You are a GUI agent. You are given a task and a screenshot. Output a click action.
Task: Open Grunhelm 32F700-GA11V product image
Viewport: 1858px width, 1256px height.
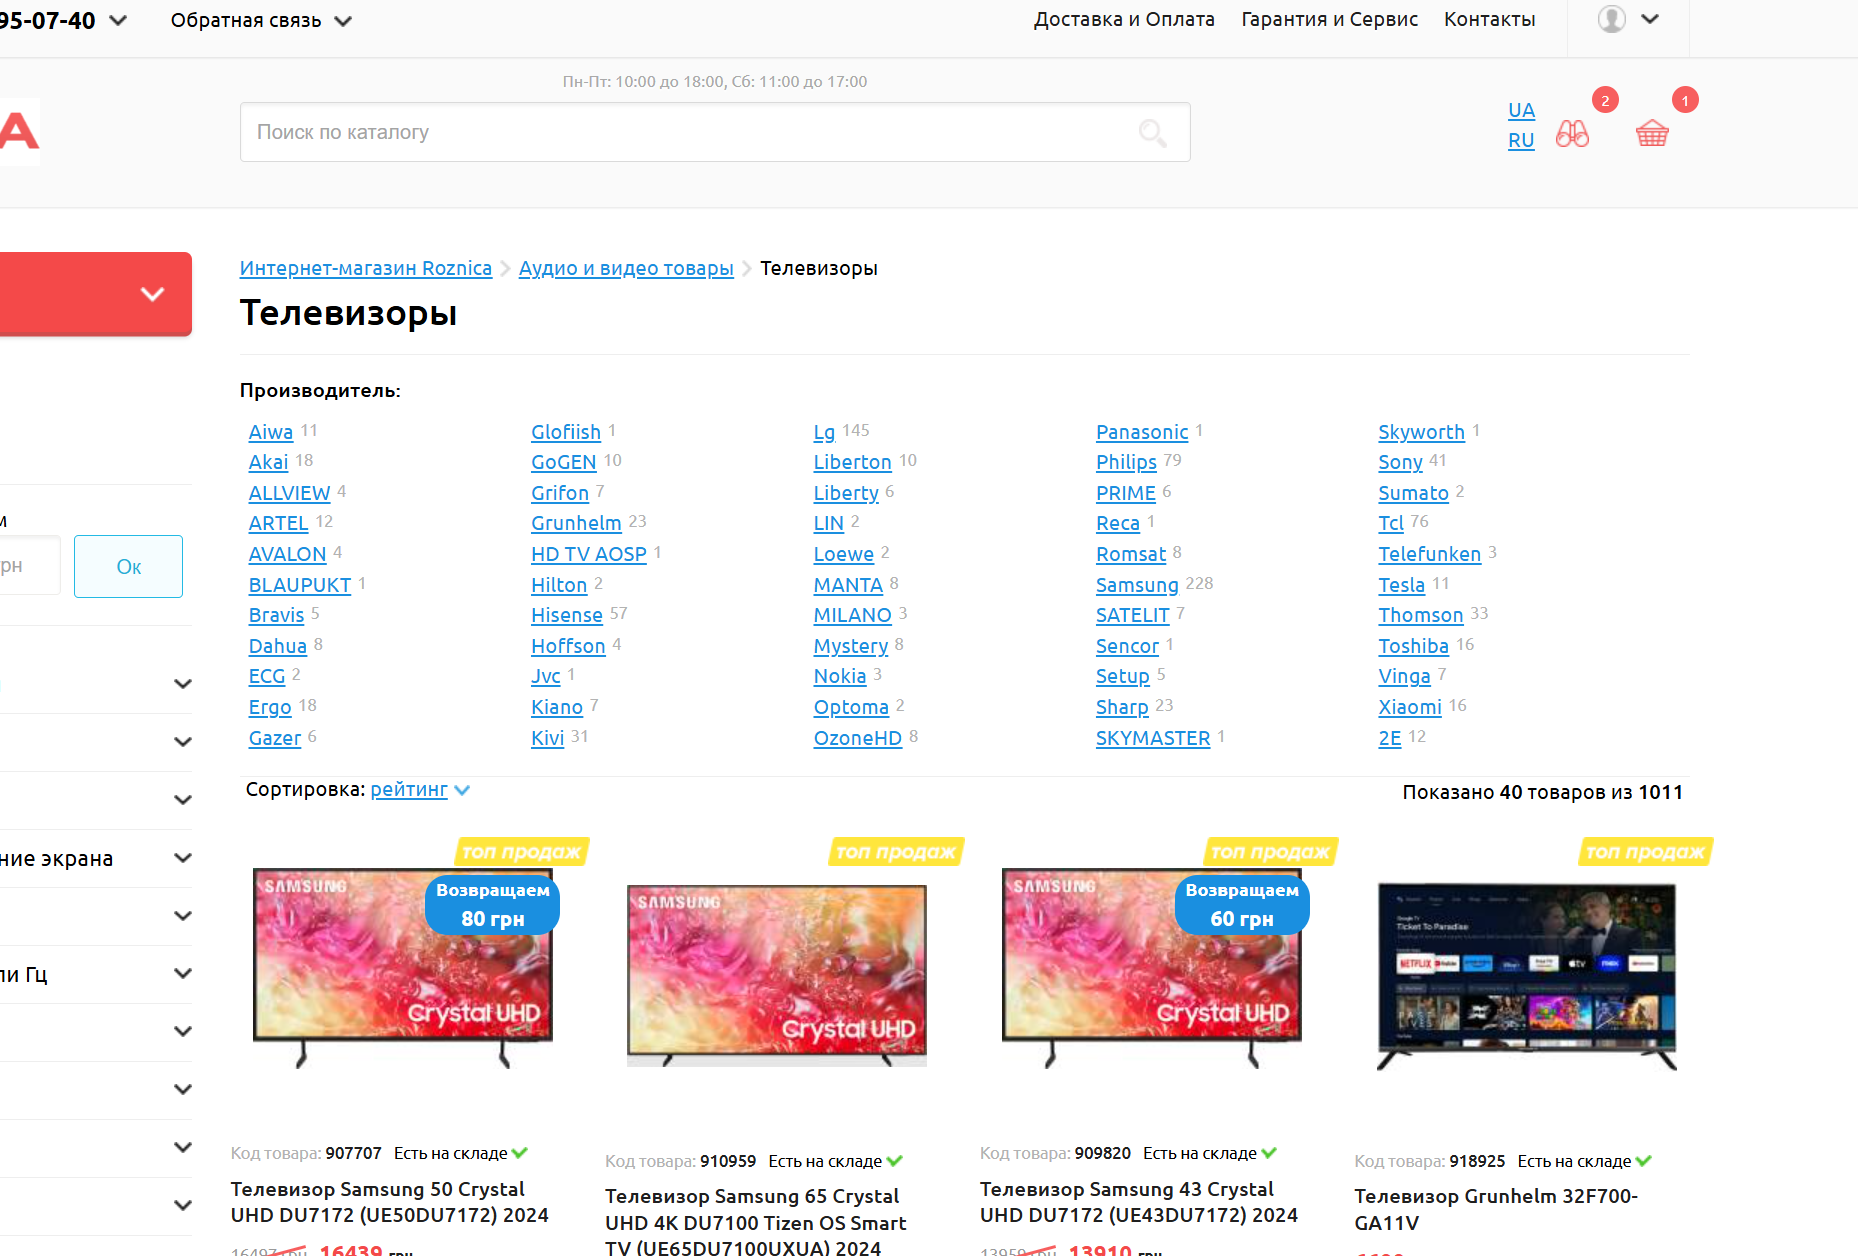click(x=1526, y=976)
